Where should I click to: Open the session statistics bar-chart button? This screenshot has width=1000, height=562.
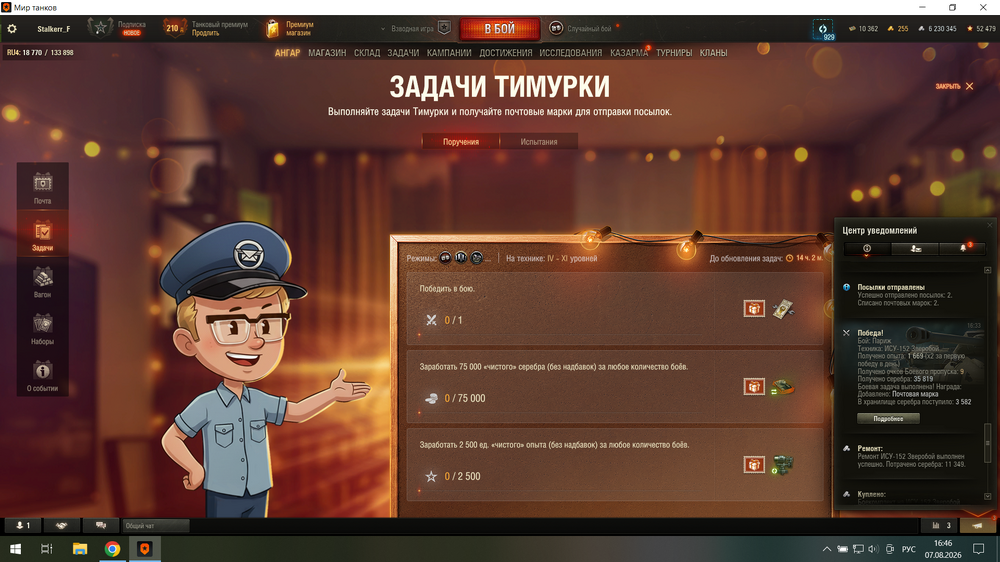pyautogui.click(x=941, y=526)
